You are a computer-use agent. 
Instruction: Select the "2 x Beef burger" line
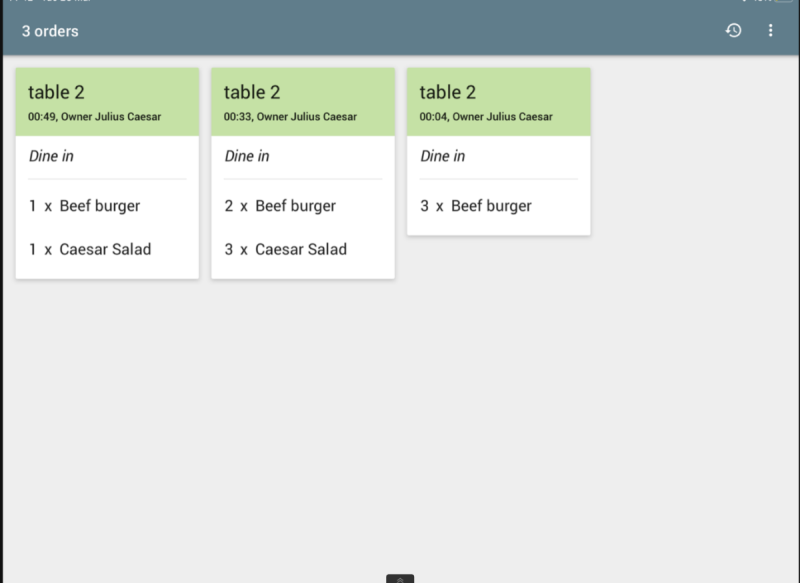click(280, 206)
